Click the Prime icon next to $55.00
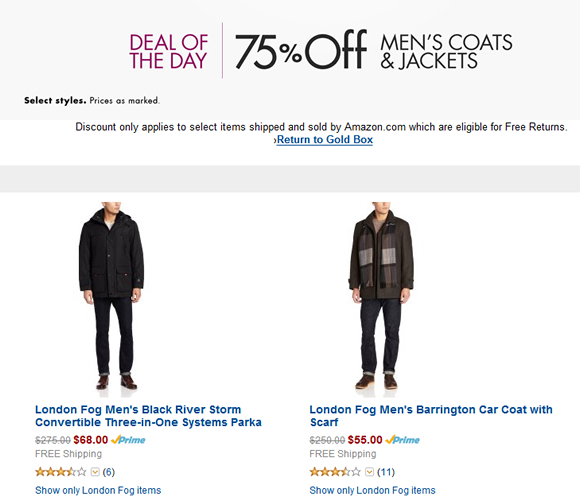Screen dimensions: 580x497 (x=402, y=440)
